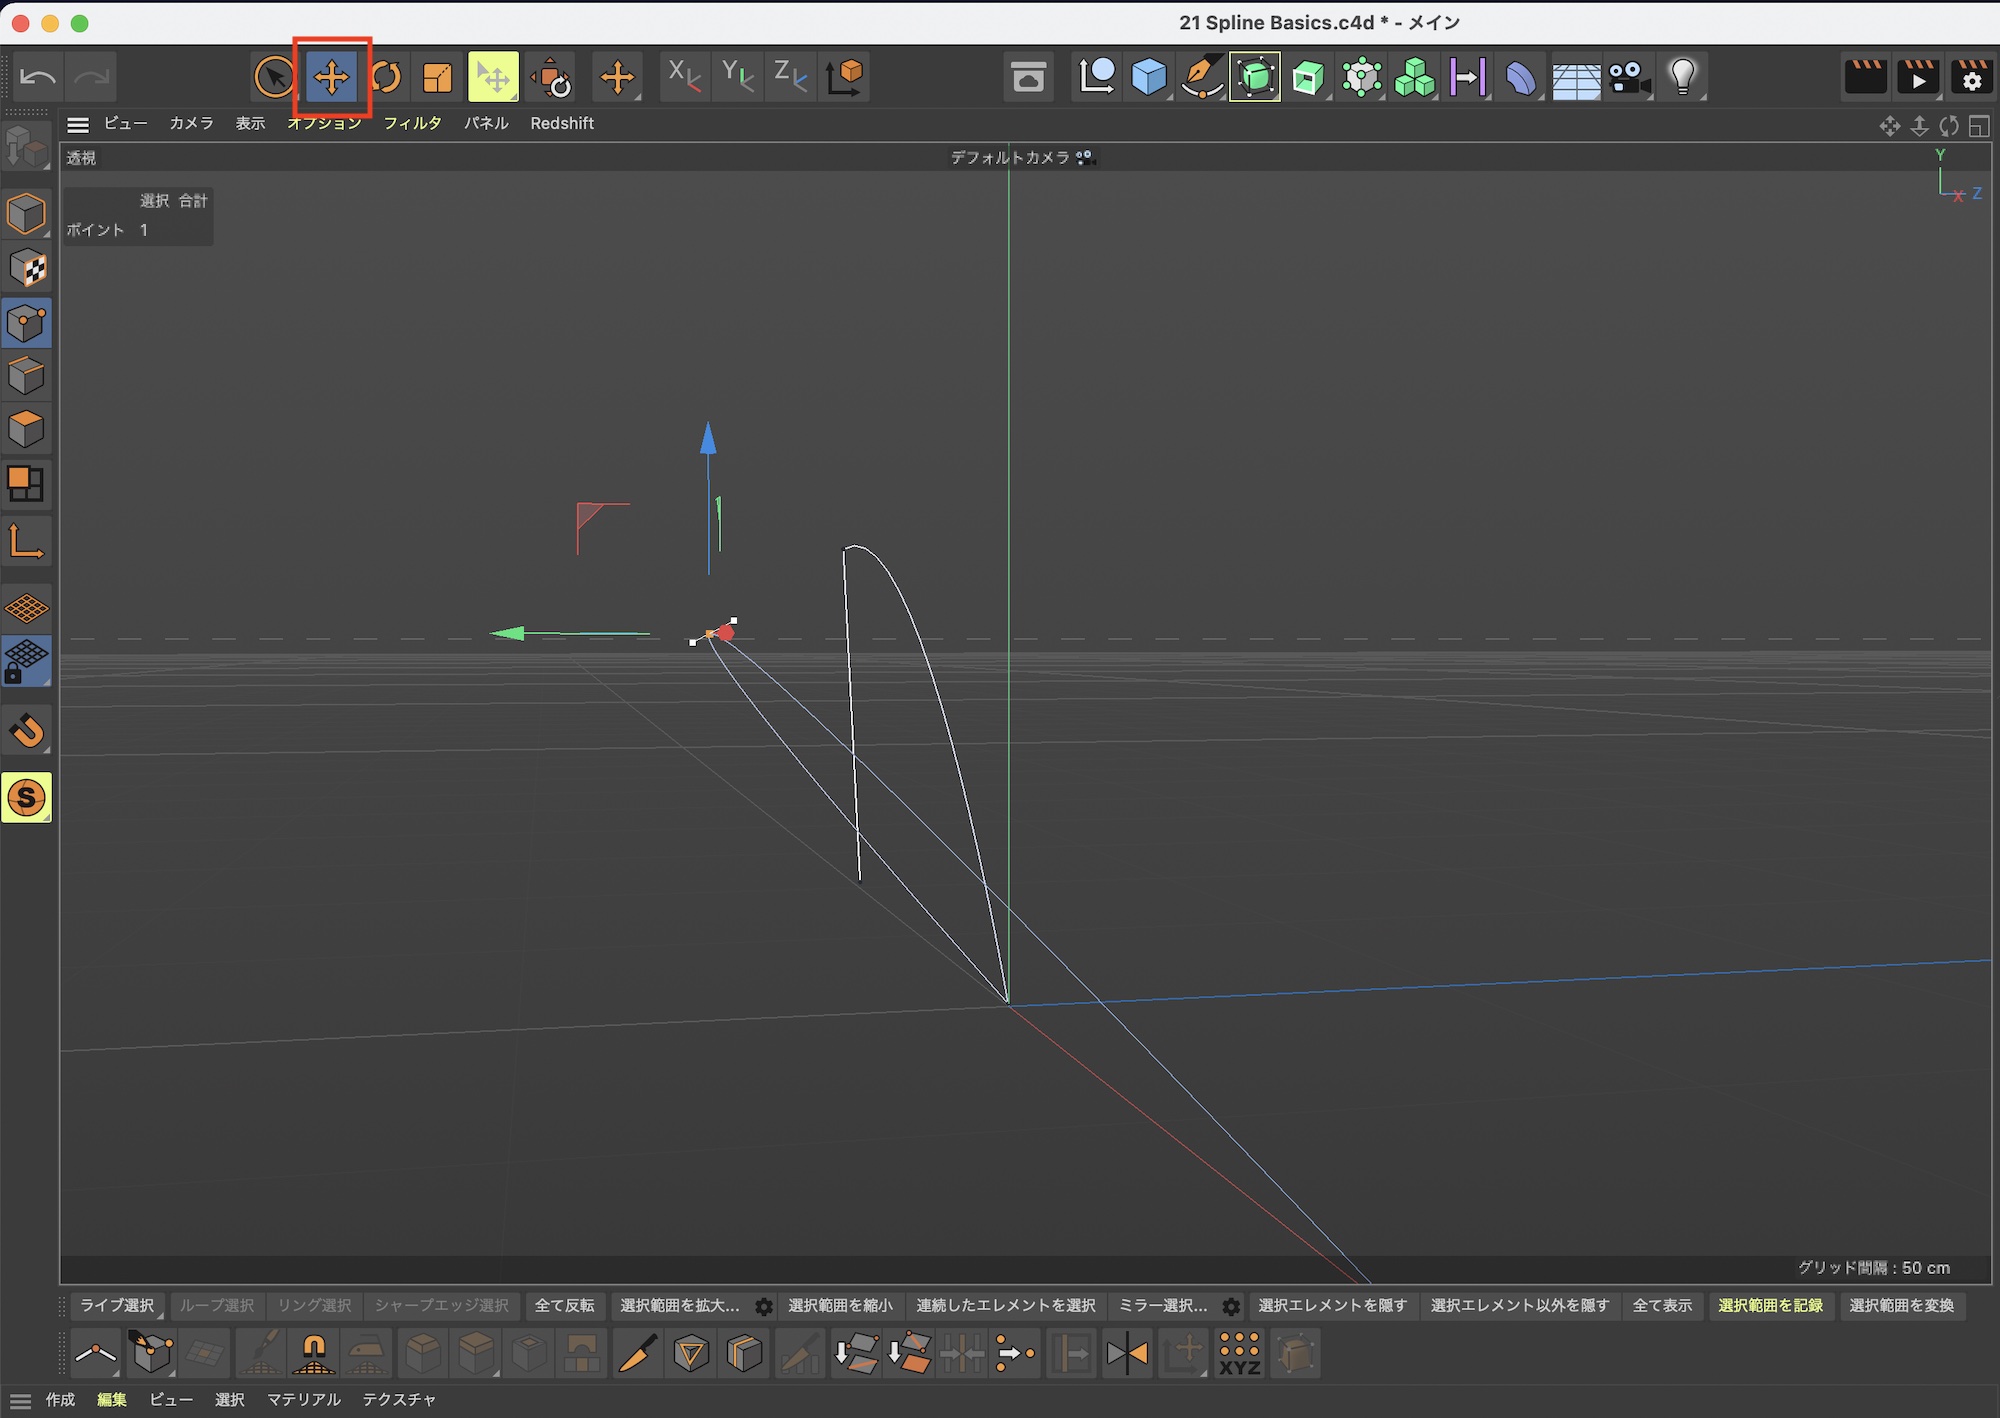
Task: Select the Rotate tool
Action: coord(386,77)
